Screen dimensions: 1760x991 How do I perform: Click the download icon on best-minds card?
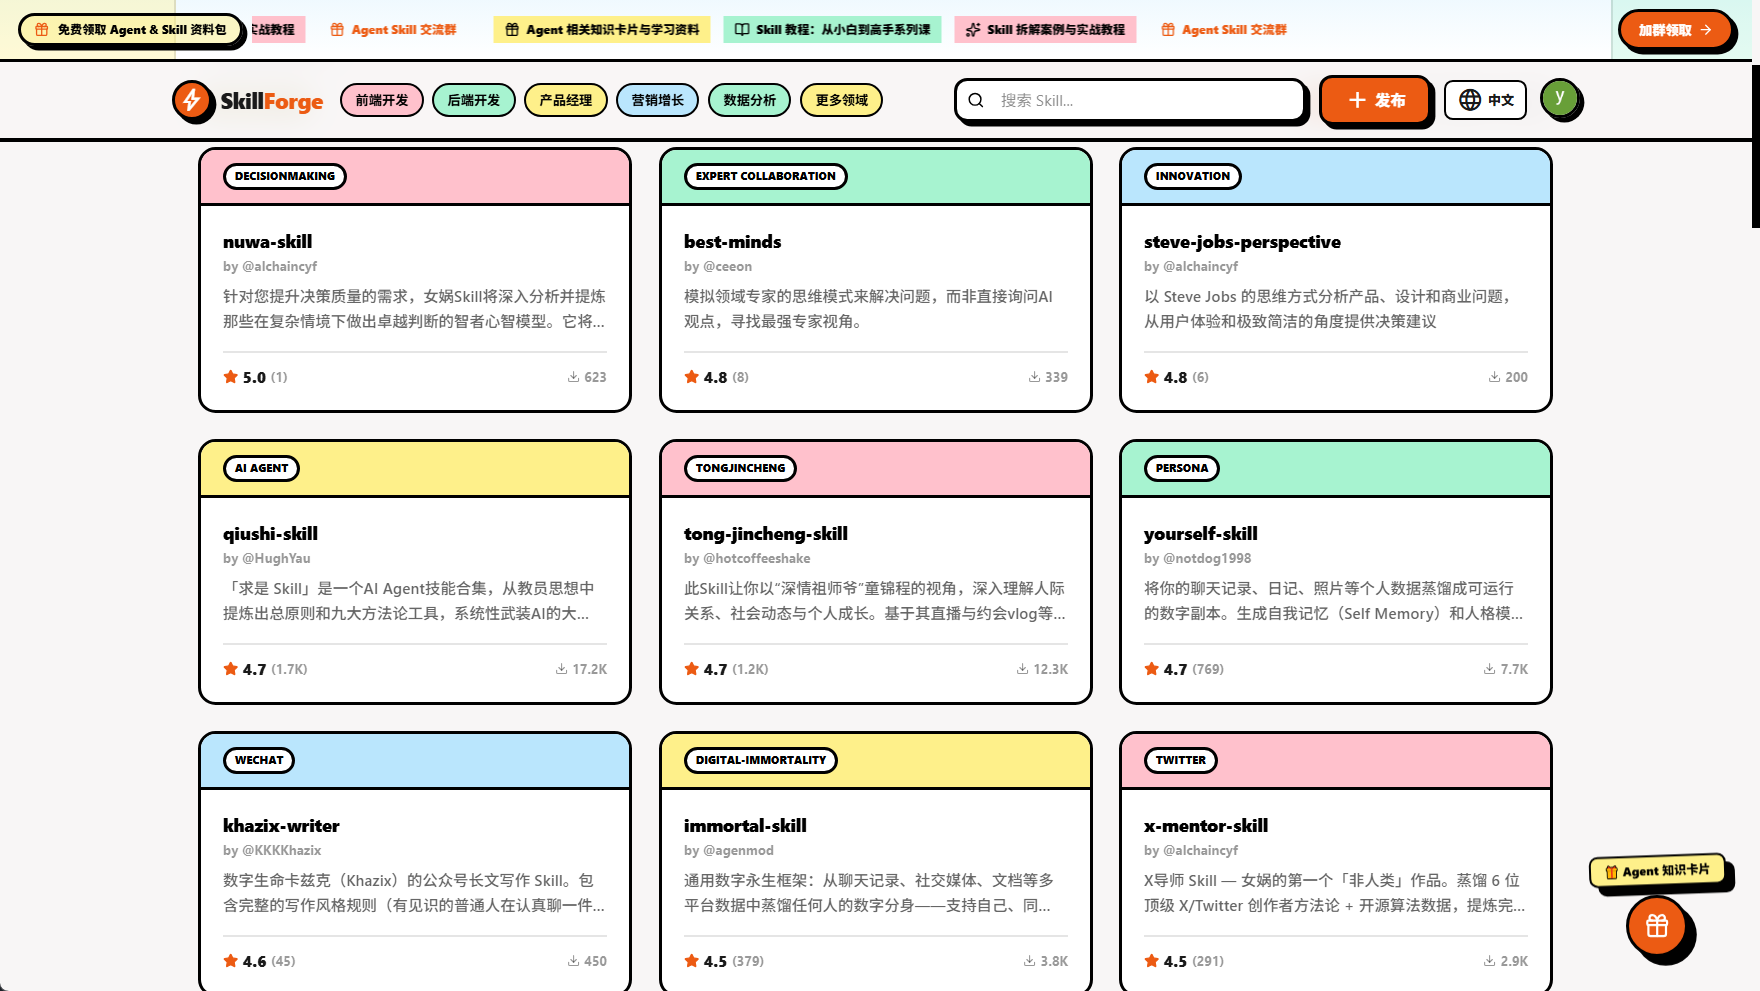tap(1034, 377)
